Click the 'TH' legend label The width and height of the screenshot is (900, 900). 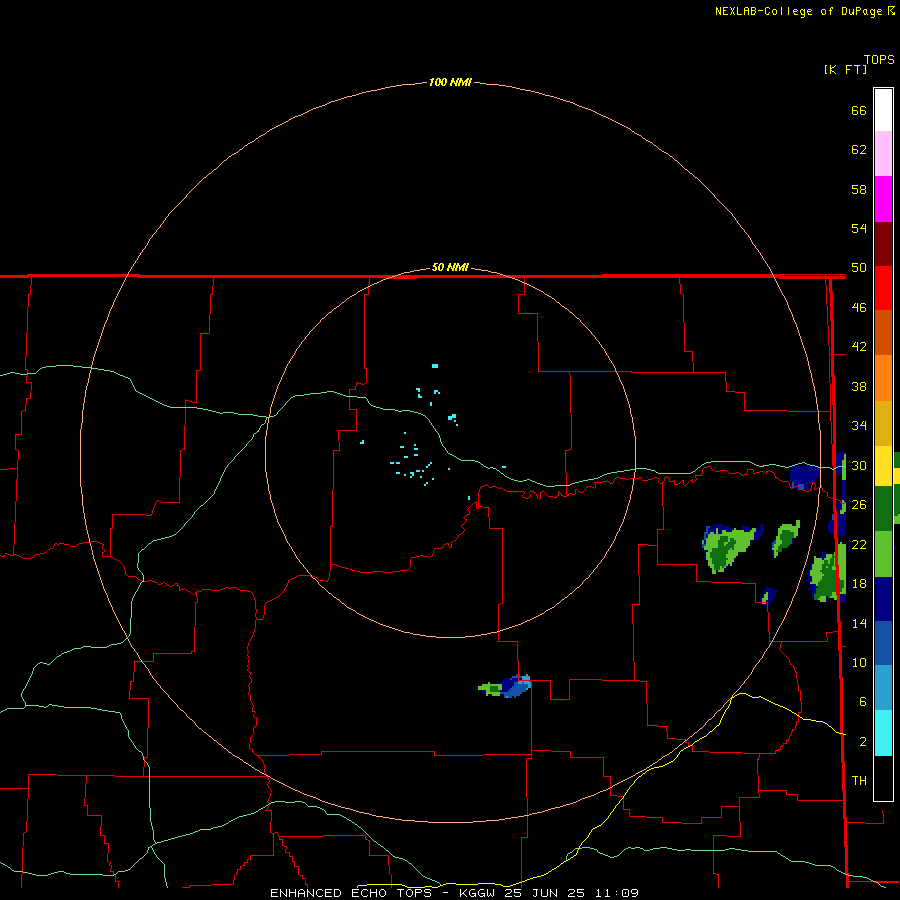point(859,781)
